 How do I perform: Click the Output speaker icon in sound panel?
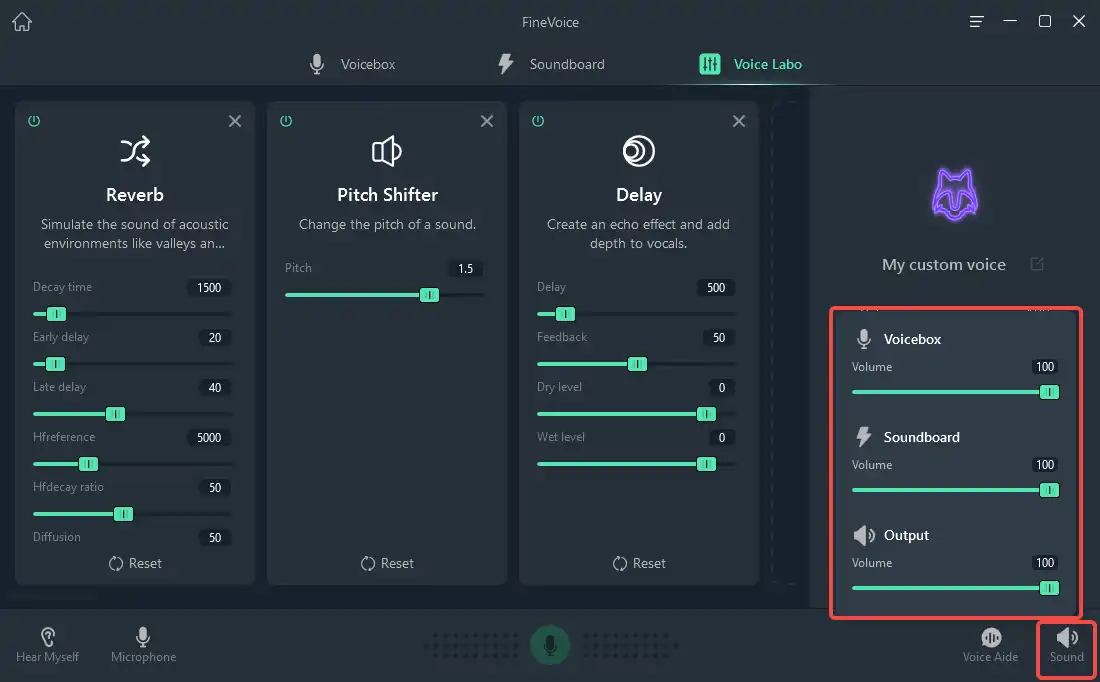pyautogui.click(x=864, y=535)
